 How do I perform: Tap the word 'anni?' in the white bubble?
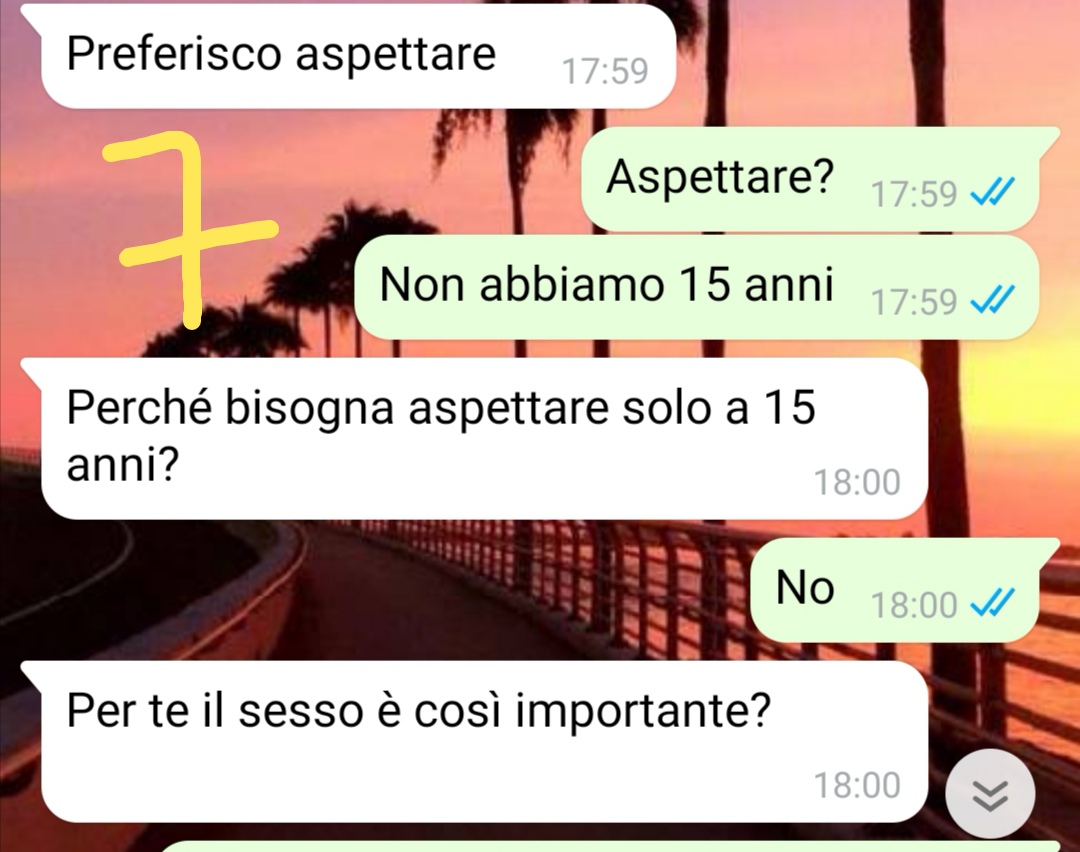[x=123, y=466]
